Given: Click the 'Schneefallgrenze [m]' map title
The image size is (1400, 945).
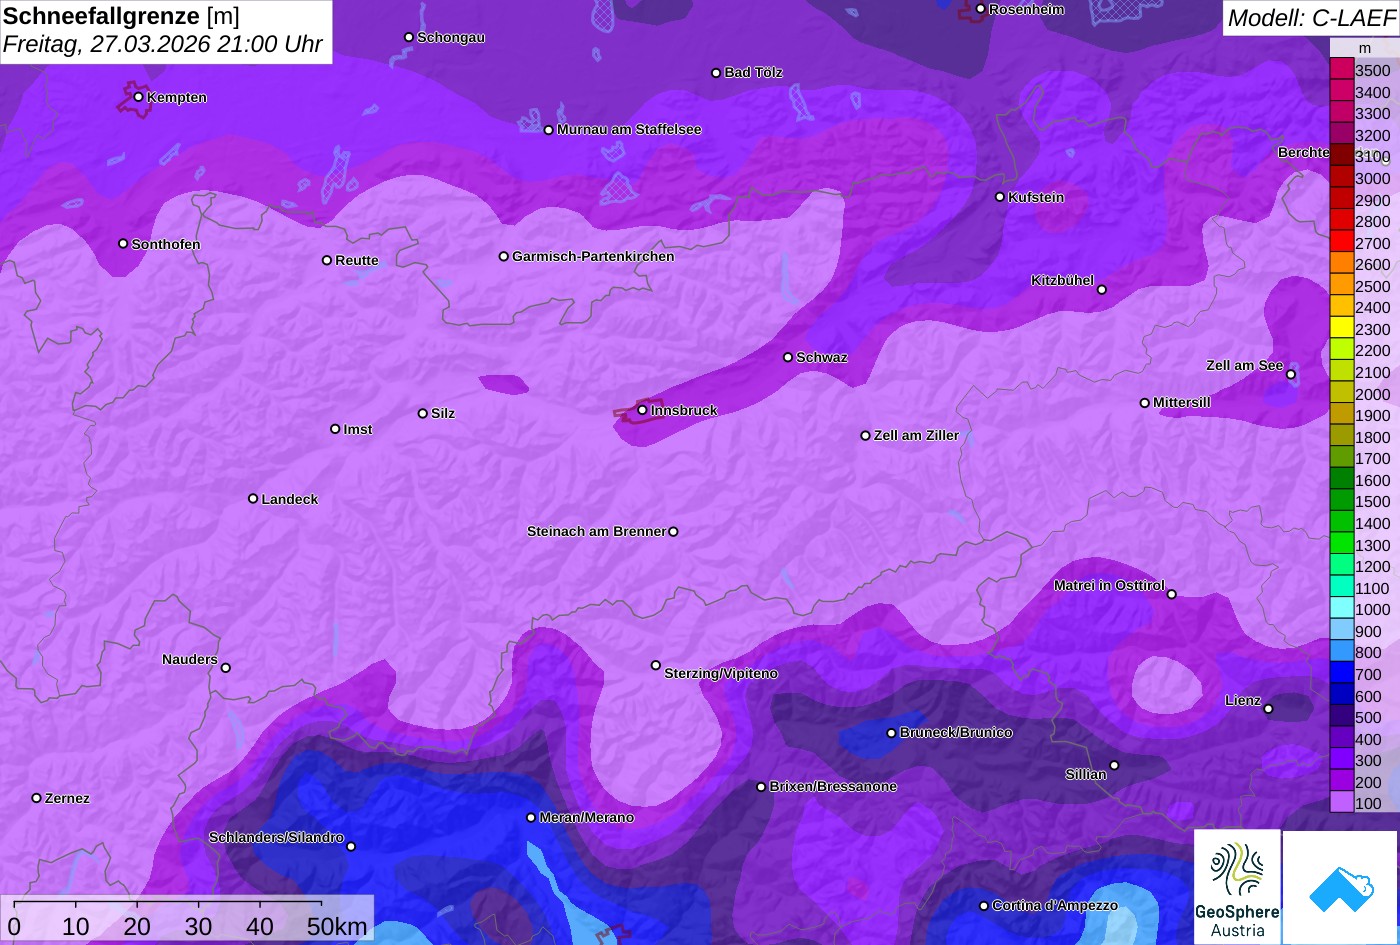Looking at the screenshot, I should [x=121, y=16].
